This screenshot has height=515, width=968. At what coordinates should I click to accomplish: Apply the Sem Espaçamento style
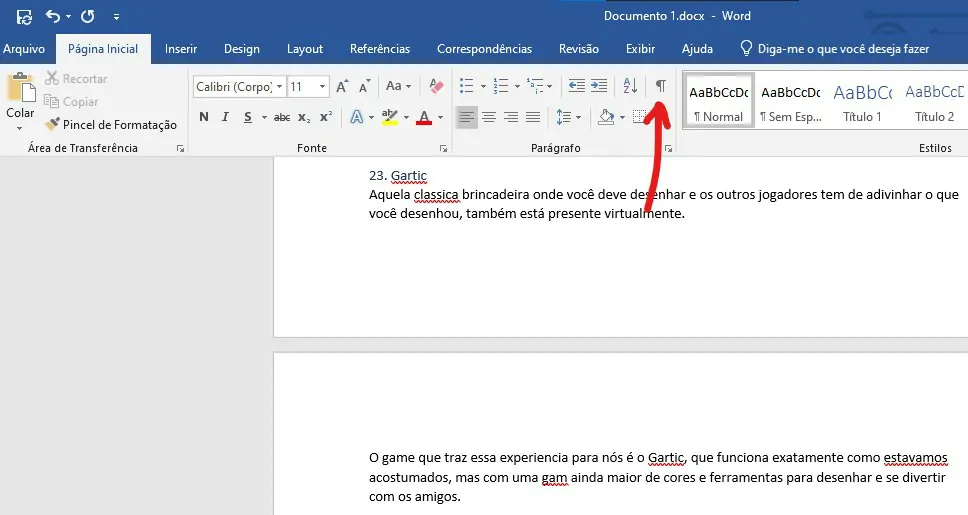[x=791, y=101]
